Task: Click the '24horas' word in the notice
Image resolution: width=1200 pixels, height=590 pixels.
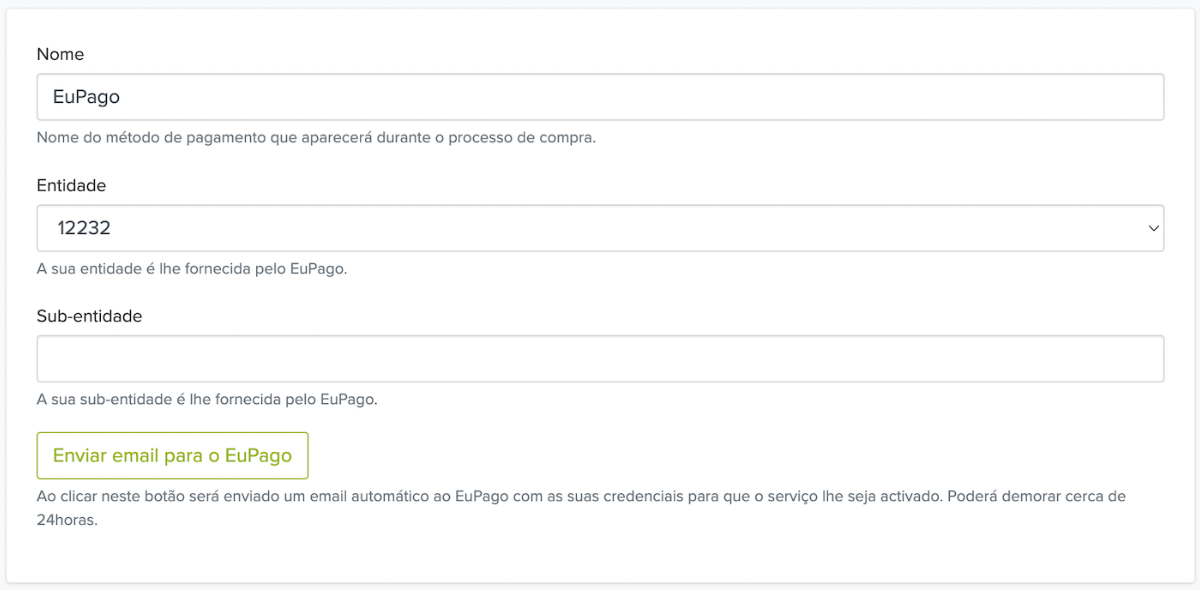Action: (x=67, y=520)
